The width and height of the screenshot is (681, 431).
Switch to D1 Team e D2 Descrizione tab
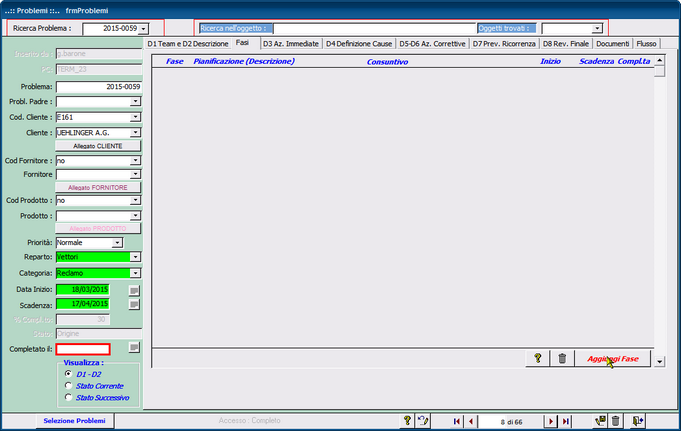pos(188,44)
